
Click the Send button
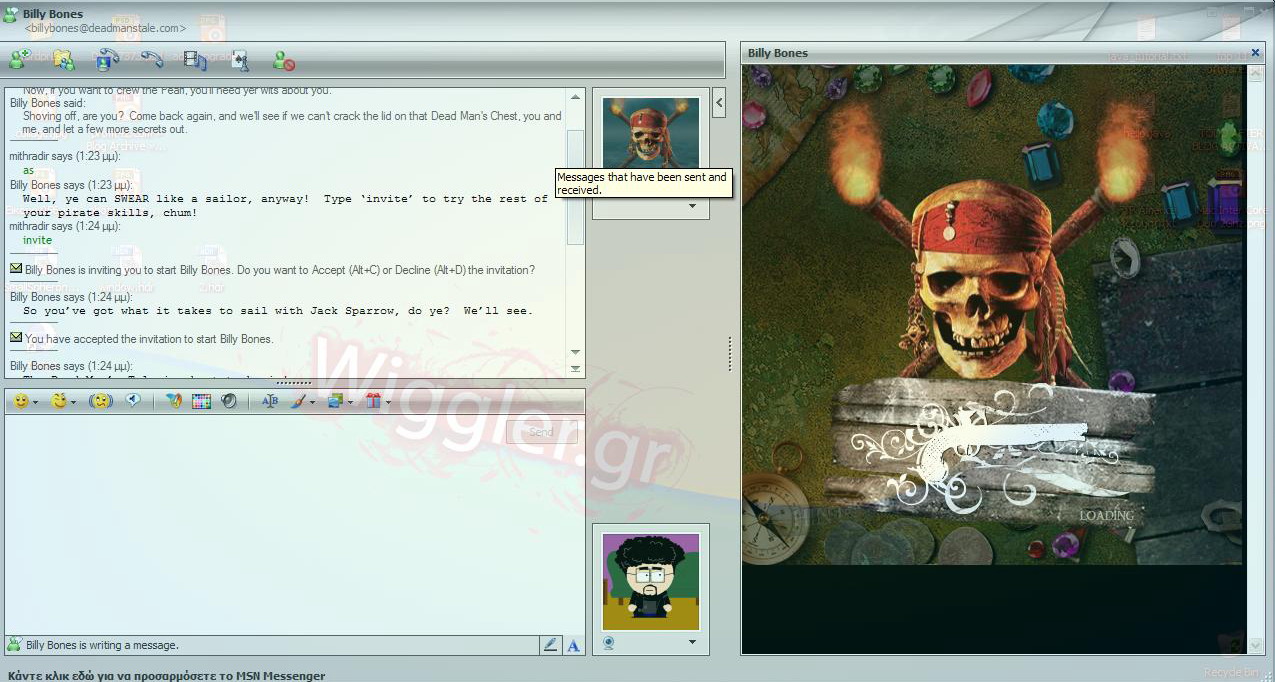pyautogui.click(x=541, y=432)
